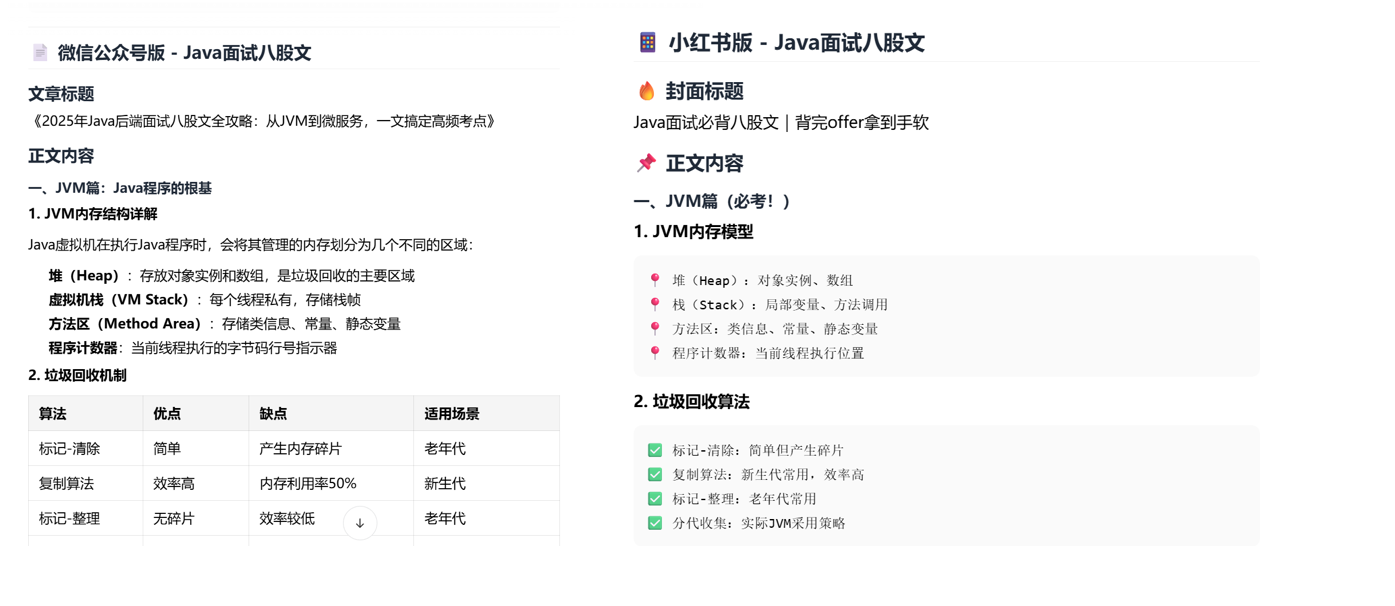Click the text 堆（Heap）：对象实例、数组
This screenshot has height=606, width=1395.
[x=763, y=281]
